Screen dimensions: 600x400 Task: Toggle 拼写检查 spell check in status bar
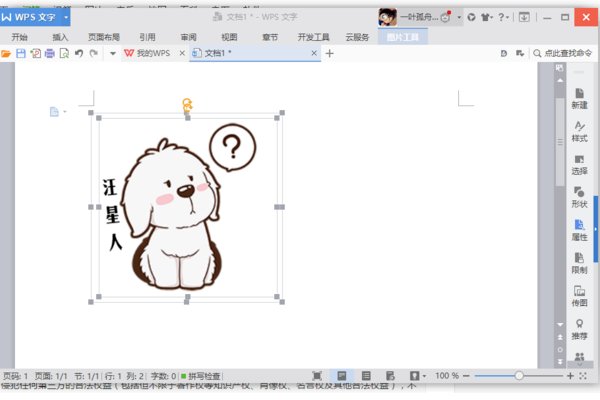(x=201, y=375)
